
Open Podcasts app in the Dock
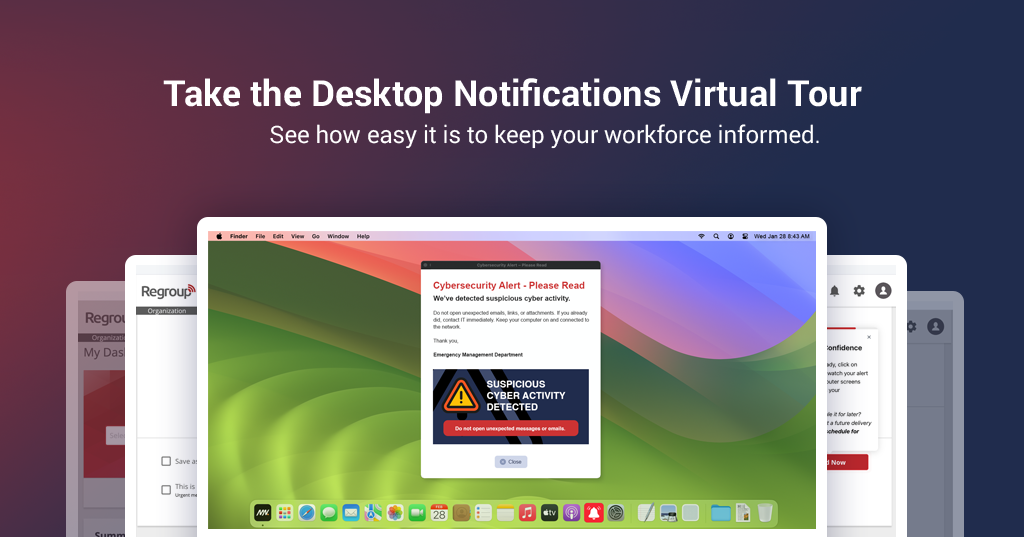(x=571, y=513)
